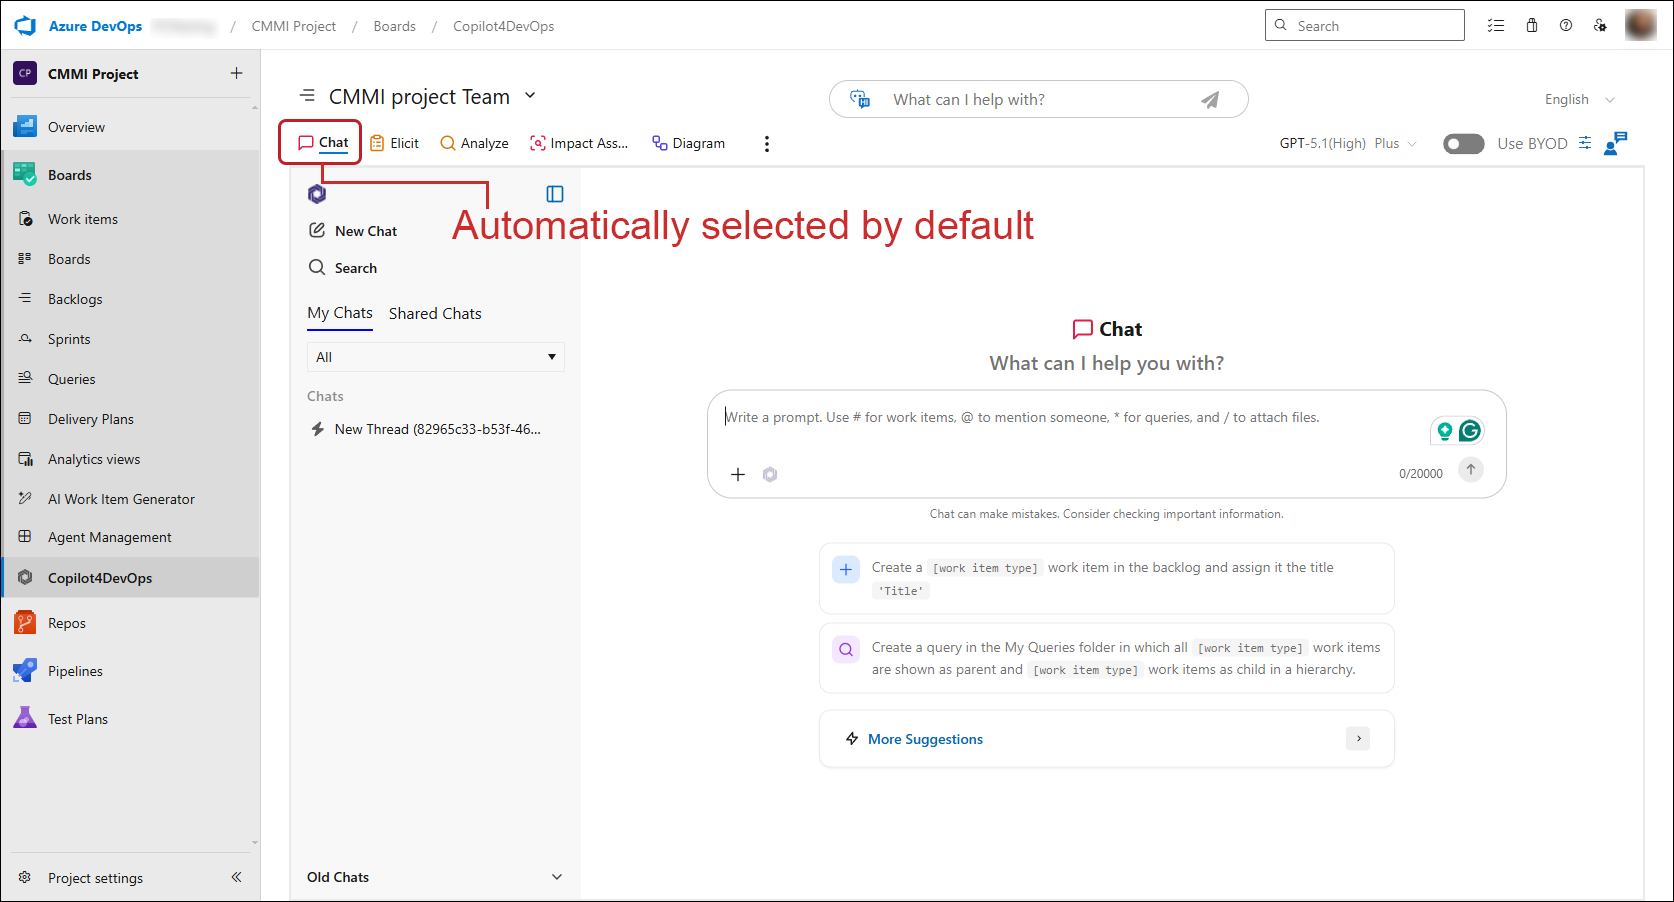
Task: Open the Shared Chats tab
Action: (435, 313)
